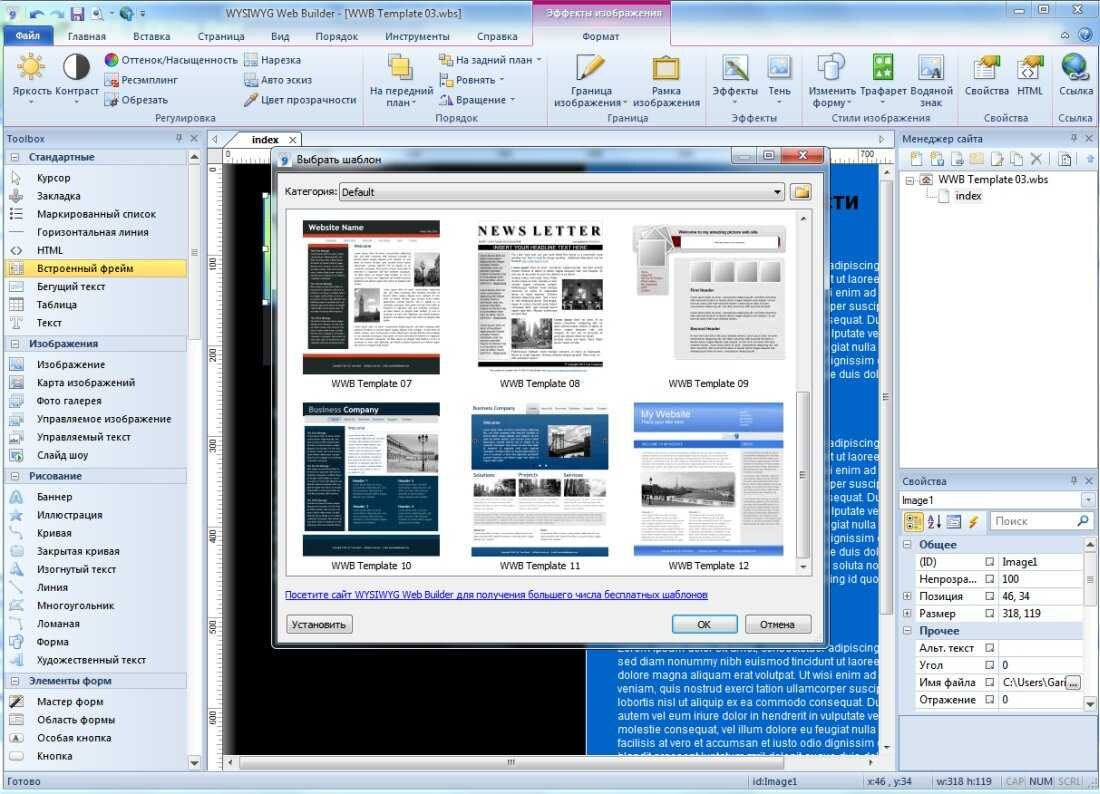Screen dimensions: 1100x794
Task: Select the Обрезать crop tool
Action: pos(136,100)
